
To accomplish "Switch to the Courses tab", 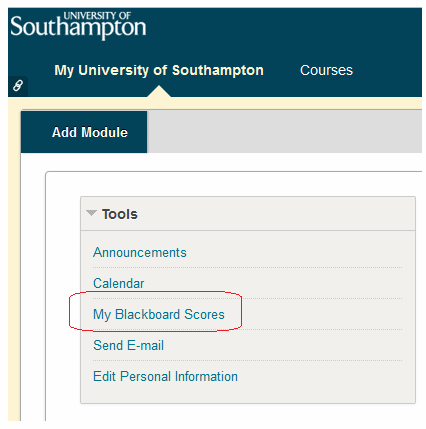I will tap(326, 70).
